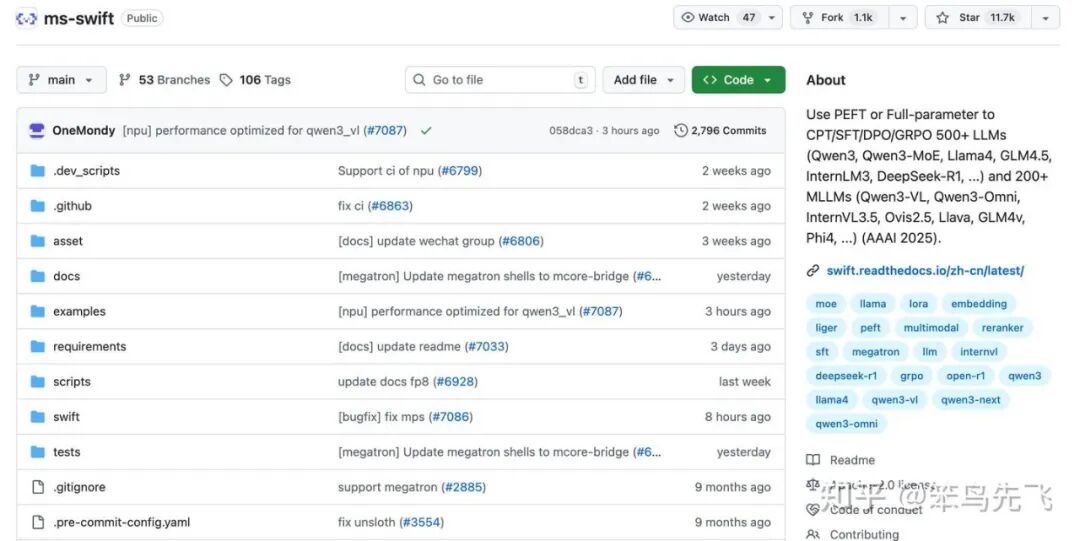
Task: Open the main branch selector dropdown
Action: pos(61,80)
